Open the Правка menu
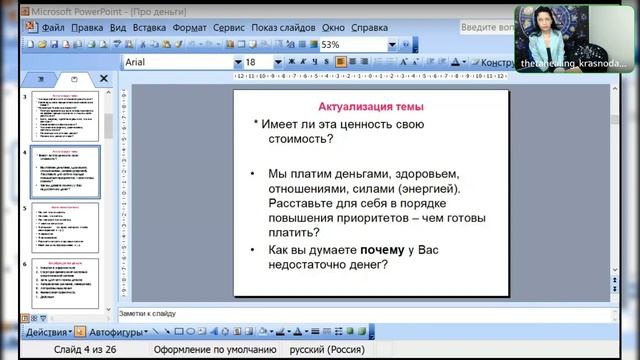Viewport: 640px width, 360px height. tap(87, 28)
